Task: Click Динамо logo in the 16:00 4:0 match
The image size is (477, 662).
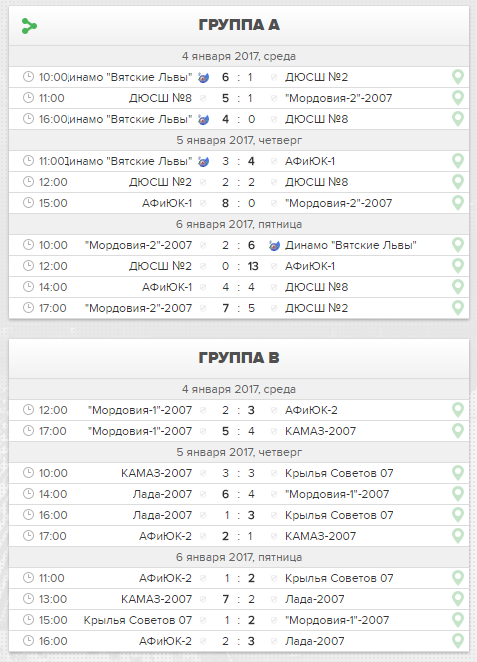Action: coord(203,119)
